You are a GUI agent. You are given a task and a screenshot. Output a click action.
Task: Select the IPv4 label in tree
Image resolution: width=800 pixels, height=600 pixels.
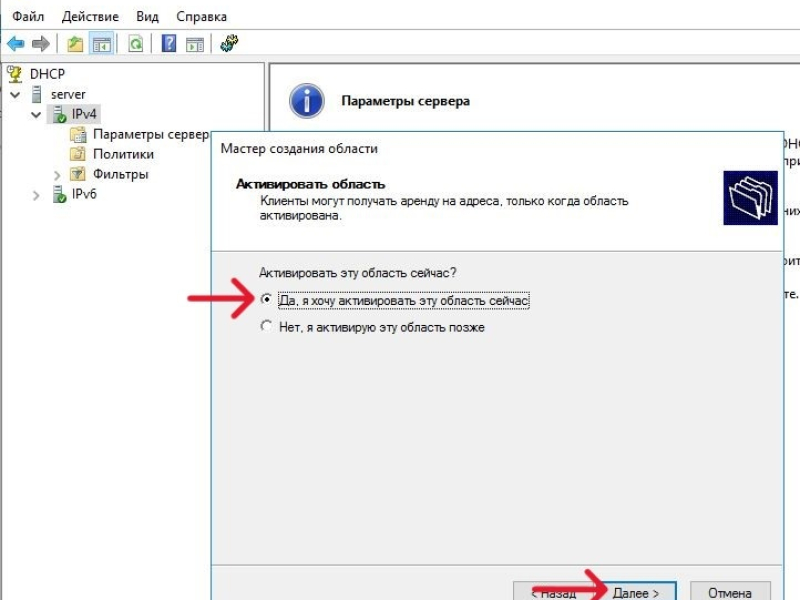click(84, 114)
